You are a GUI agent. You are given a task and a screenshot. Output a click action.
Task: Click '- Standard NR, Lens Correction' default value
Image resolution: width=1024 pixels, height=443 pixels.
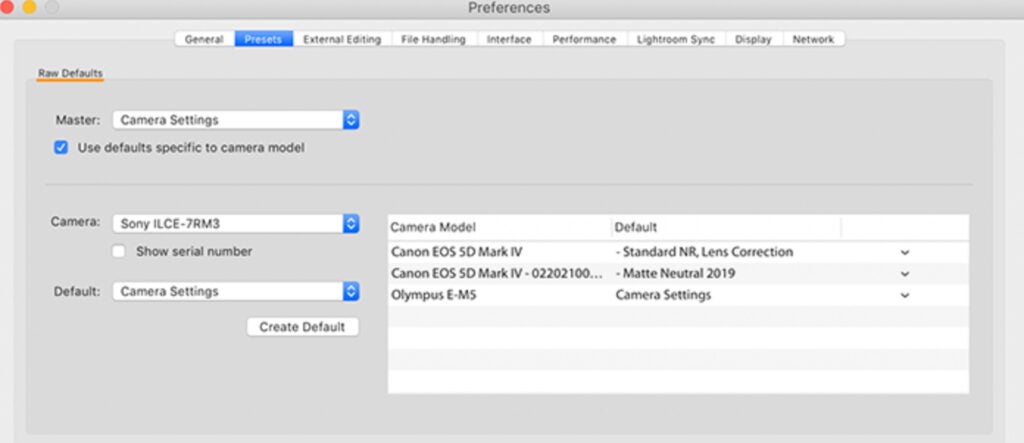704,252
